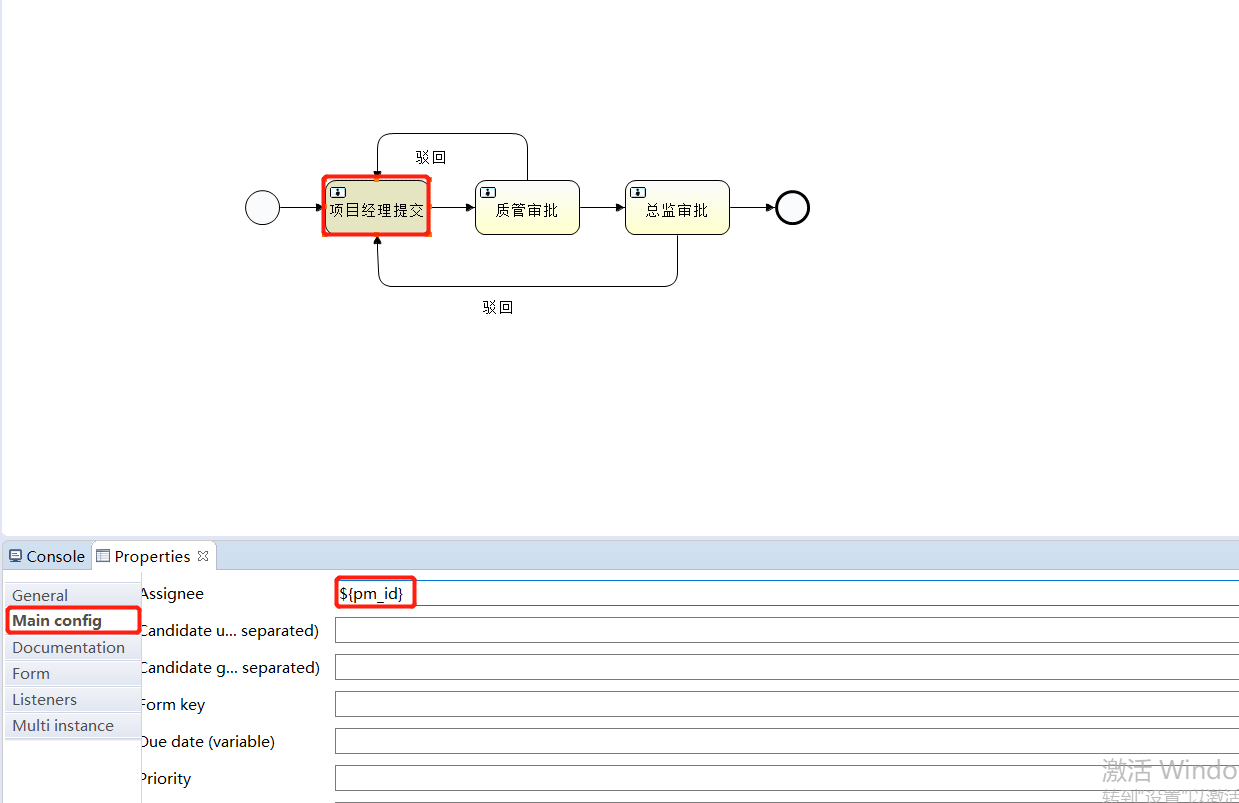Click the Properties panel icon

coord(102,555)
